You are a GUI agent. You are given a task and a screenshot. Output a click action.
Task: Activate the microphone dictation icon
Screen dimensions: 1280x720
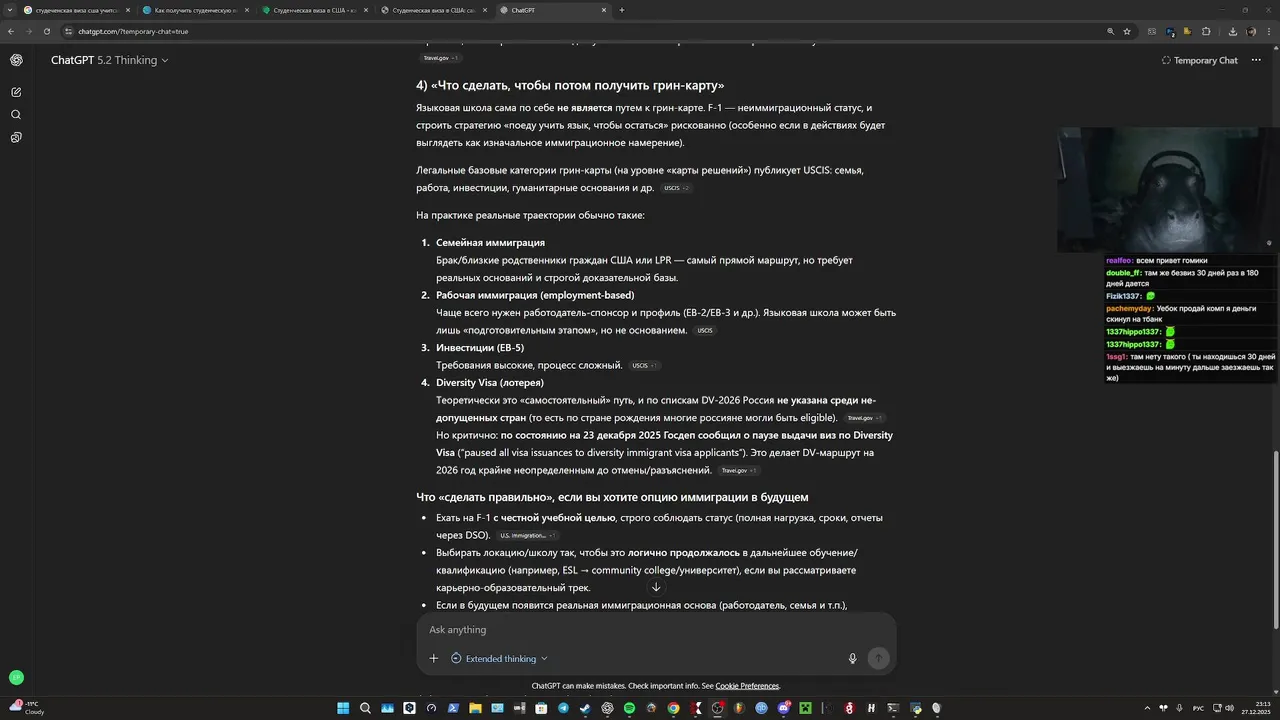pos(852,658)
